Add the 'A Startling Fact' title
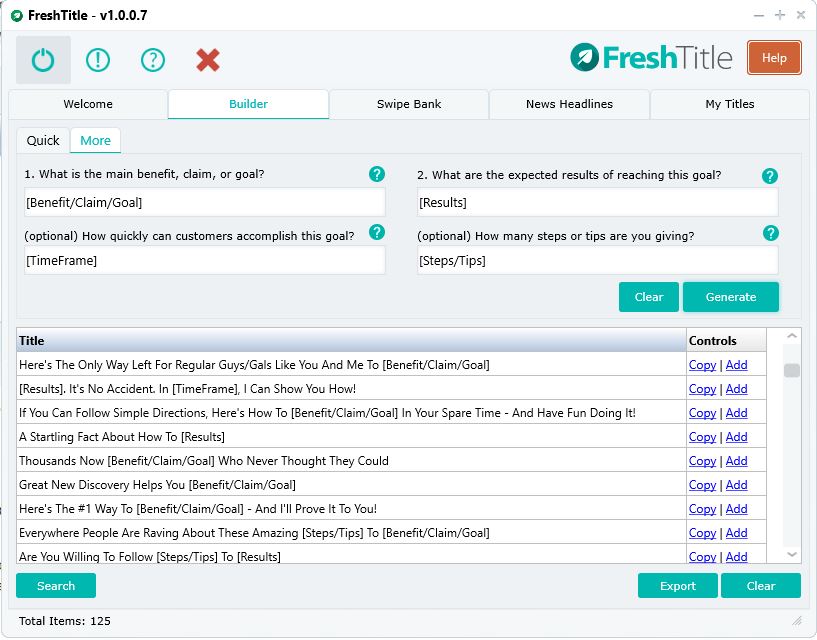Viewport: 817px width, 640px height. point(737,437)
